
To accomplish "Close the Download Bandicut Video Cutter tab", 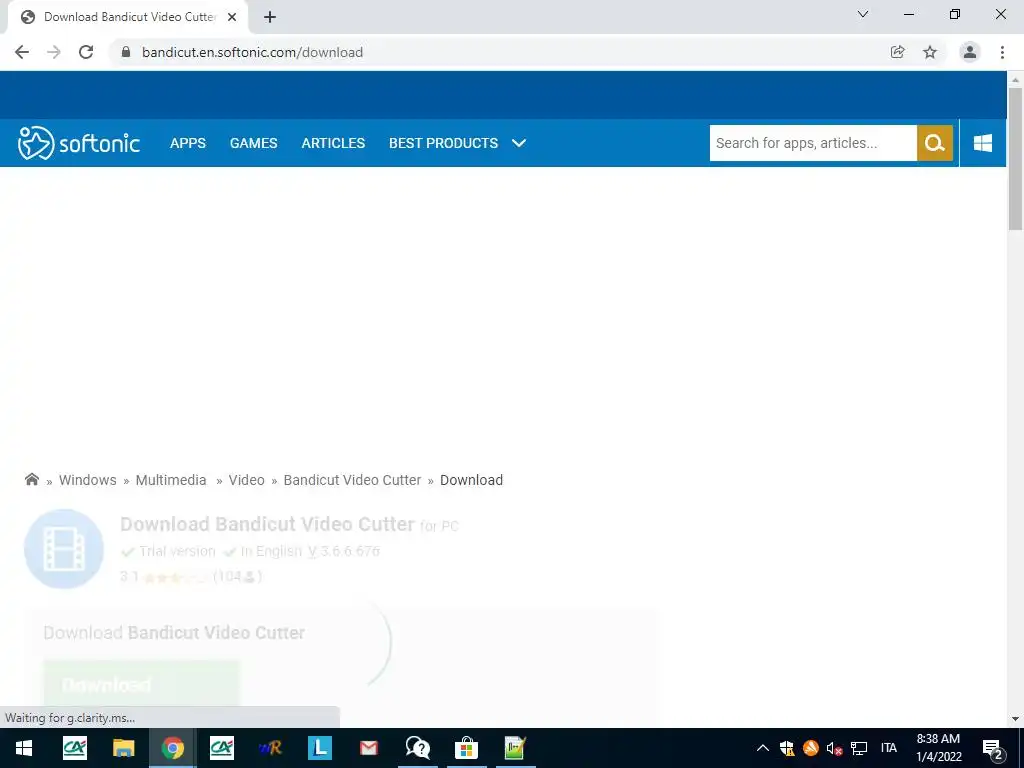I will coord(232,17).
